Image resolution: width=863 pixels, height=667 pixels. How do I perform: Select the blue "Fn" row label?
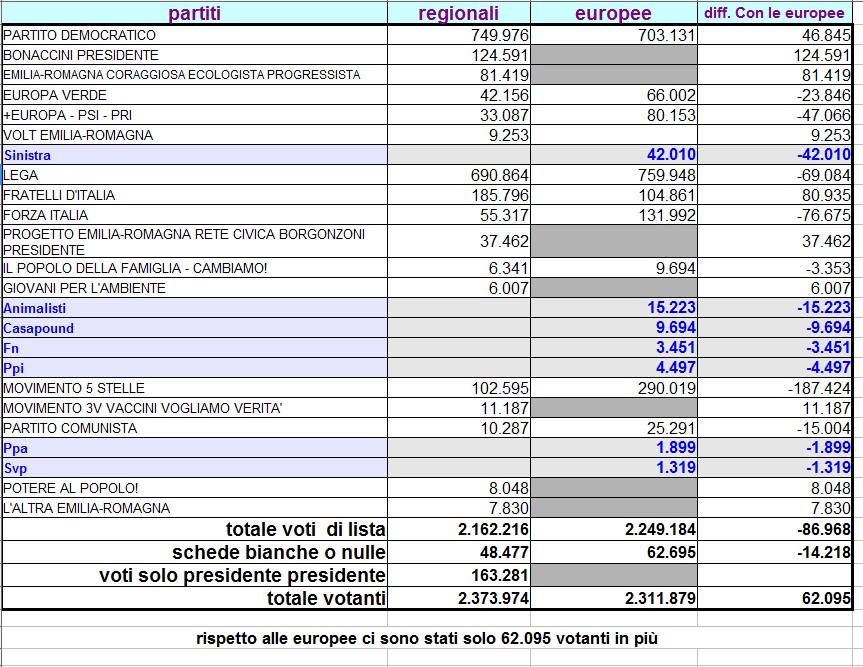(x=10, y=348)
